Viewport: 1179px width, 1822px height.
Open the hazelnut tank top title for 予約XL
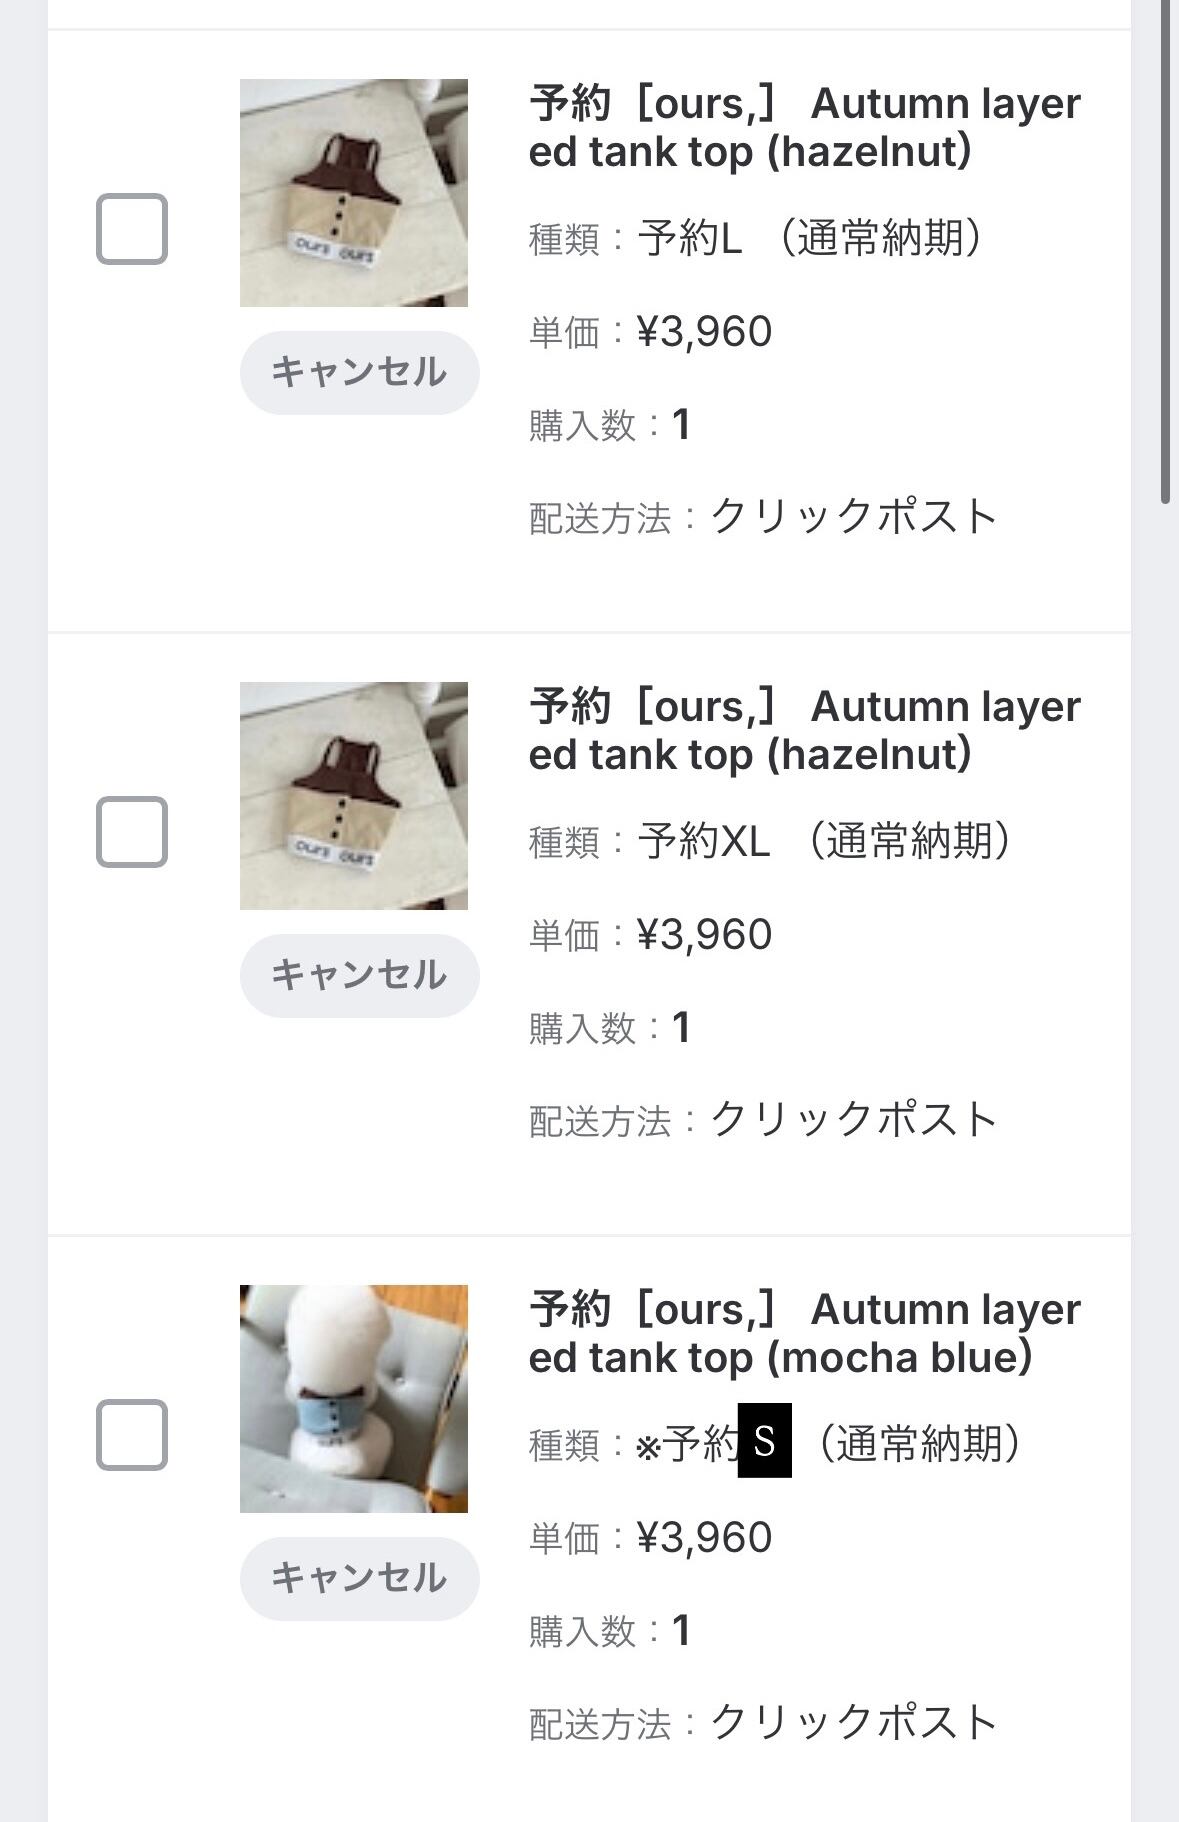804,731
